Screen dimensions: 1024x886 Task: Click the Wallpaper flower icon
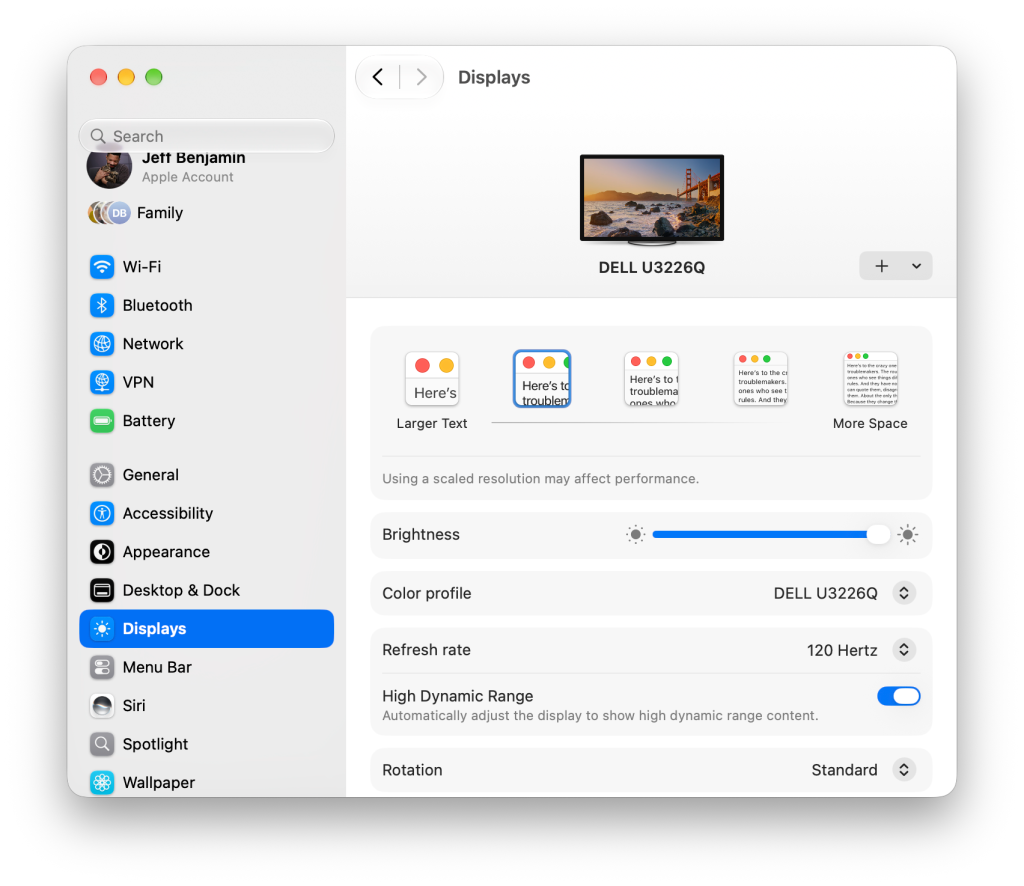click(x=102, y=783)
